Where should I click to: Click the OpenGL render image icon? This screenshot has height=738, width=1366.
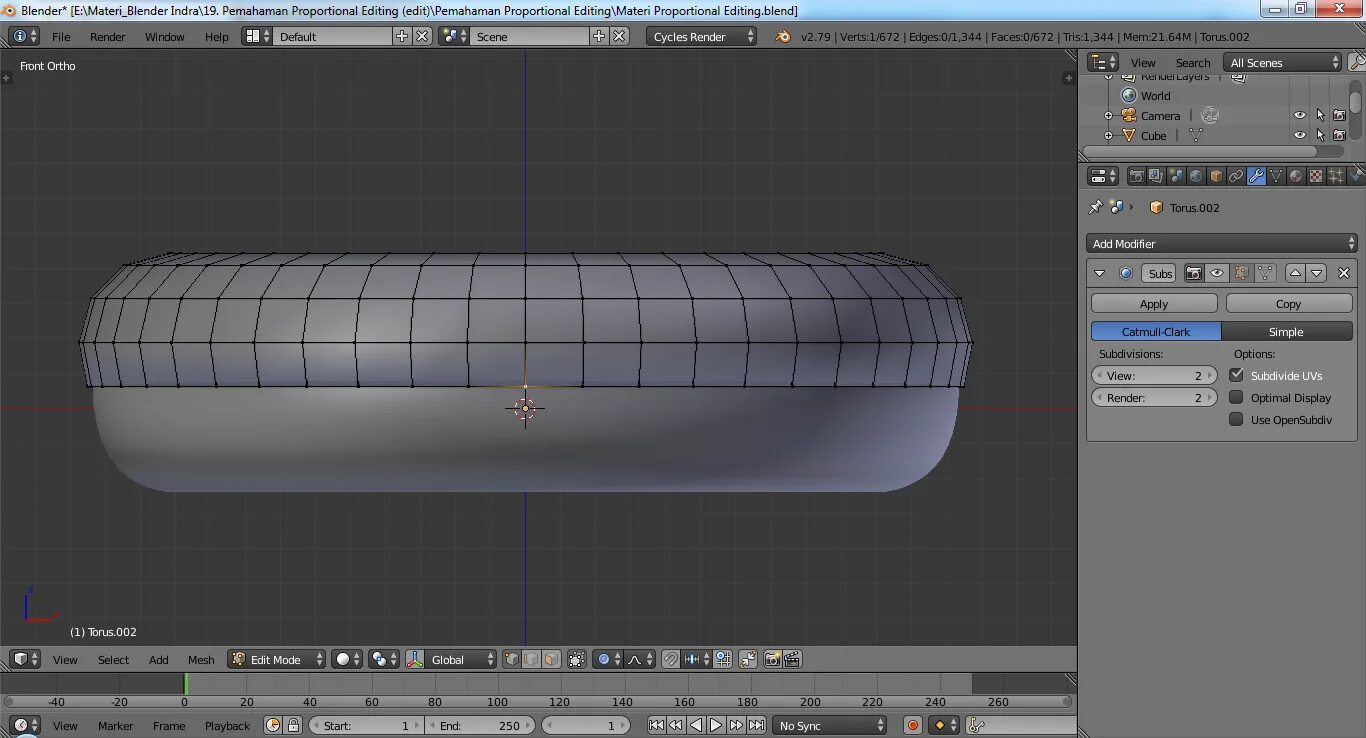pyautogui.click(x=772, y=659)
